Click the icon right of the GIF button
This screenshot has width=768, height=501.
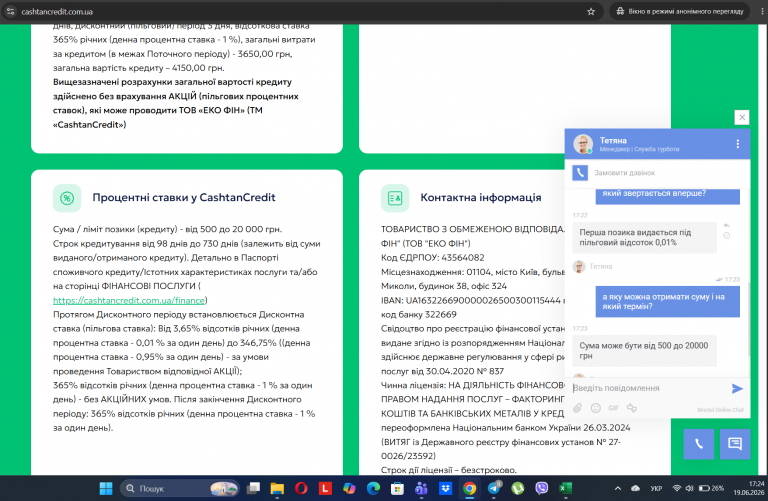(x=632, y=408)
